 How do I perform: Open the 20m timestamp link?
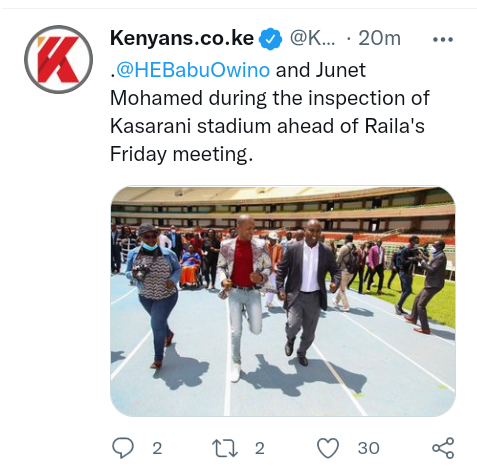380,38
